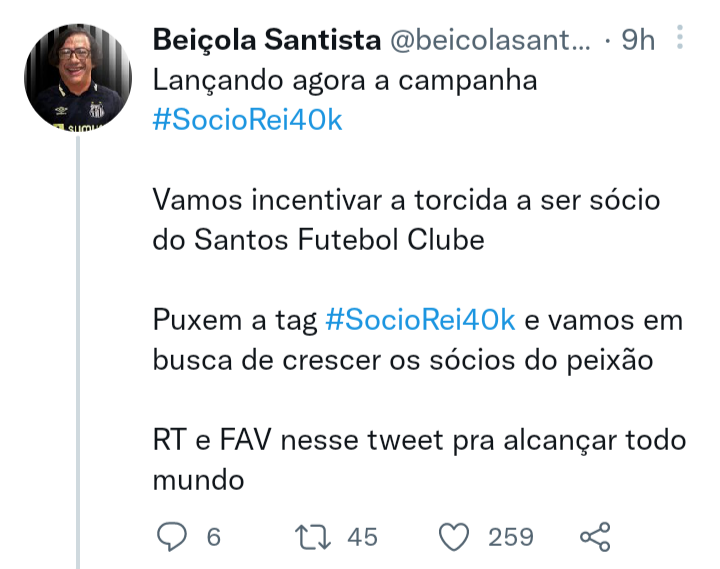Open the share icon menu

tap(595, 536)
